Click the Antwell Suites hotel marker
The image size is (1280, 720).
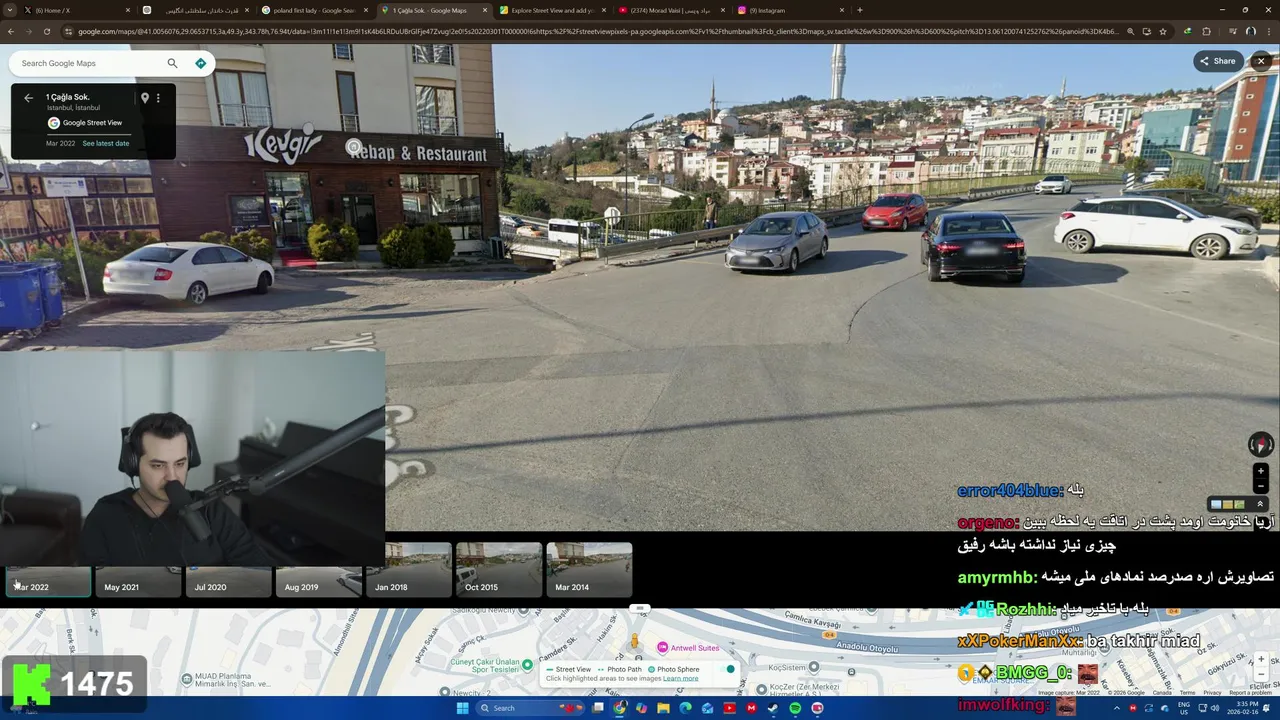tap(662, 648)
